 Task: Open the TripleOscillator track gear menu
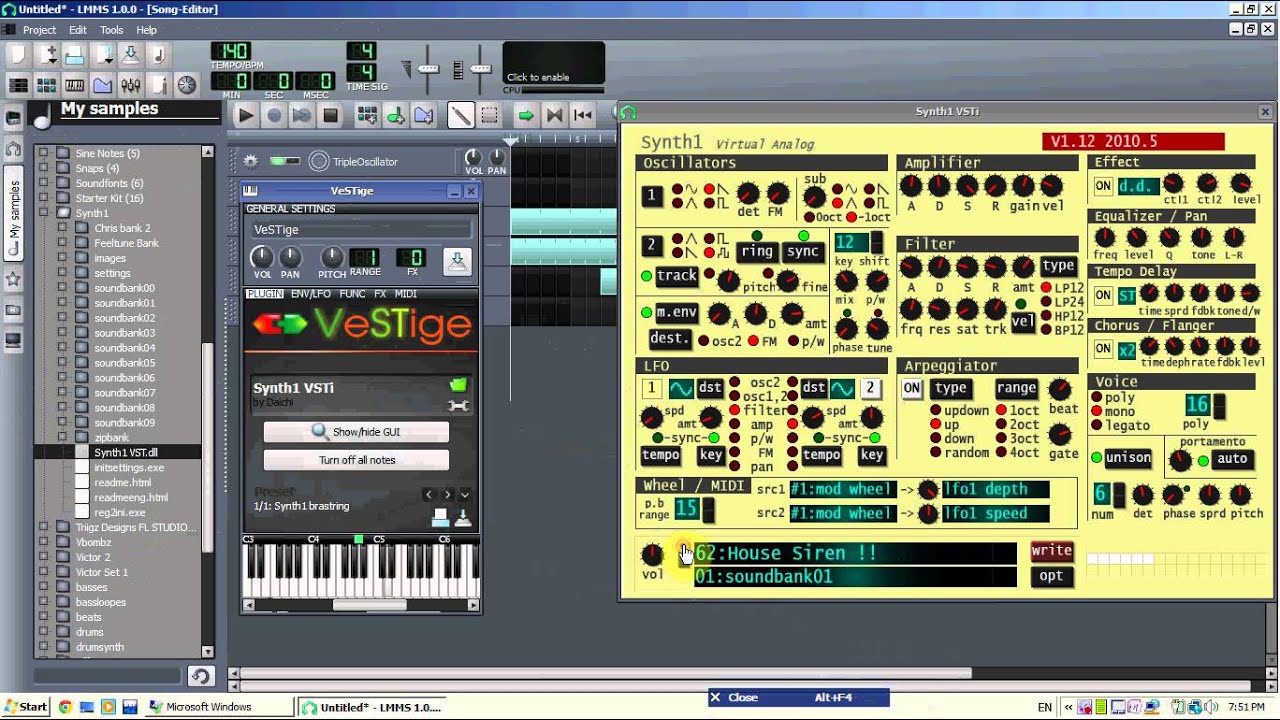pyautogui.click(x=250, y=161)
